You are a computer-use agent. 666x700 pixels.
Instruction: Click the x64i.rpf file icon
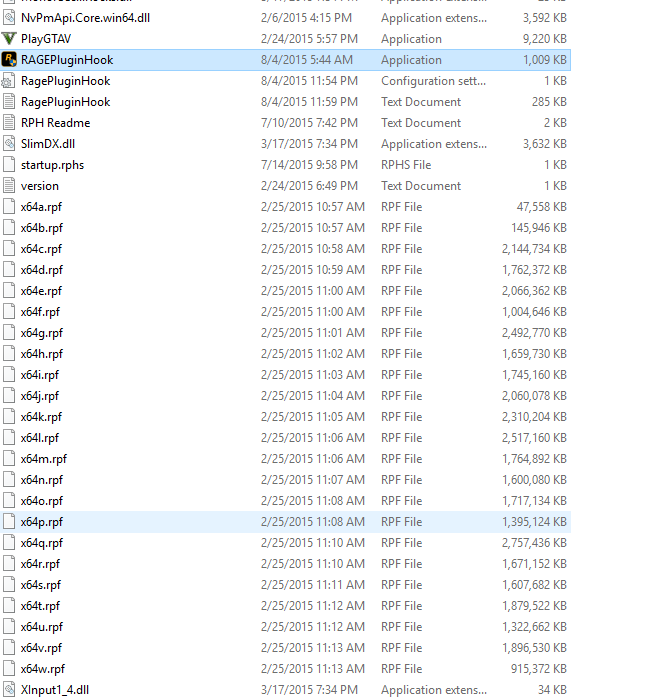point(9,375)
